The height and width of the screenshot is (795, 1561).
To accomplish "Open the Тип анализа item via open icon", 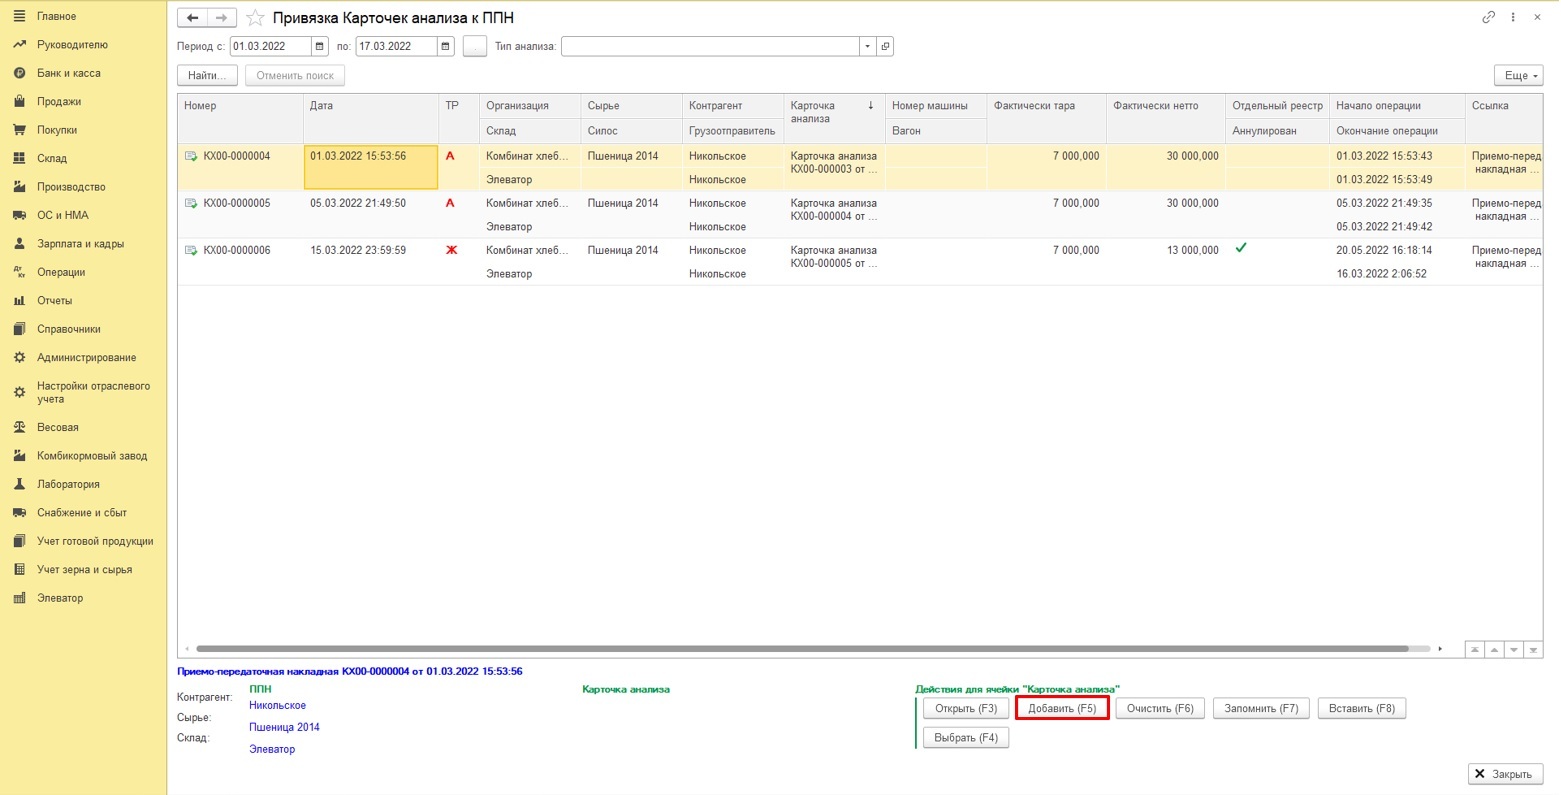I will pyautogui.click(x=885, y=46).
